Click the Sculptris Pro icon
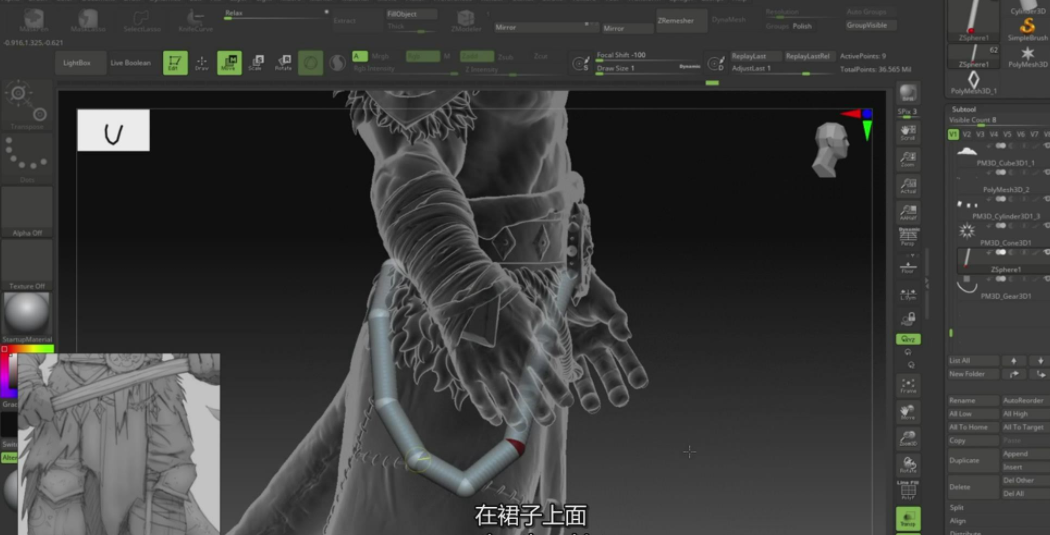1050x535 pixels. (x=338, y=63)
